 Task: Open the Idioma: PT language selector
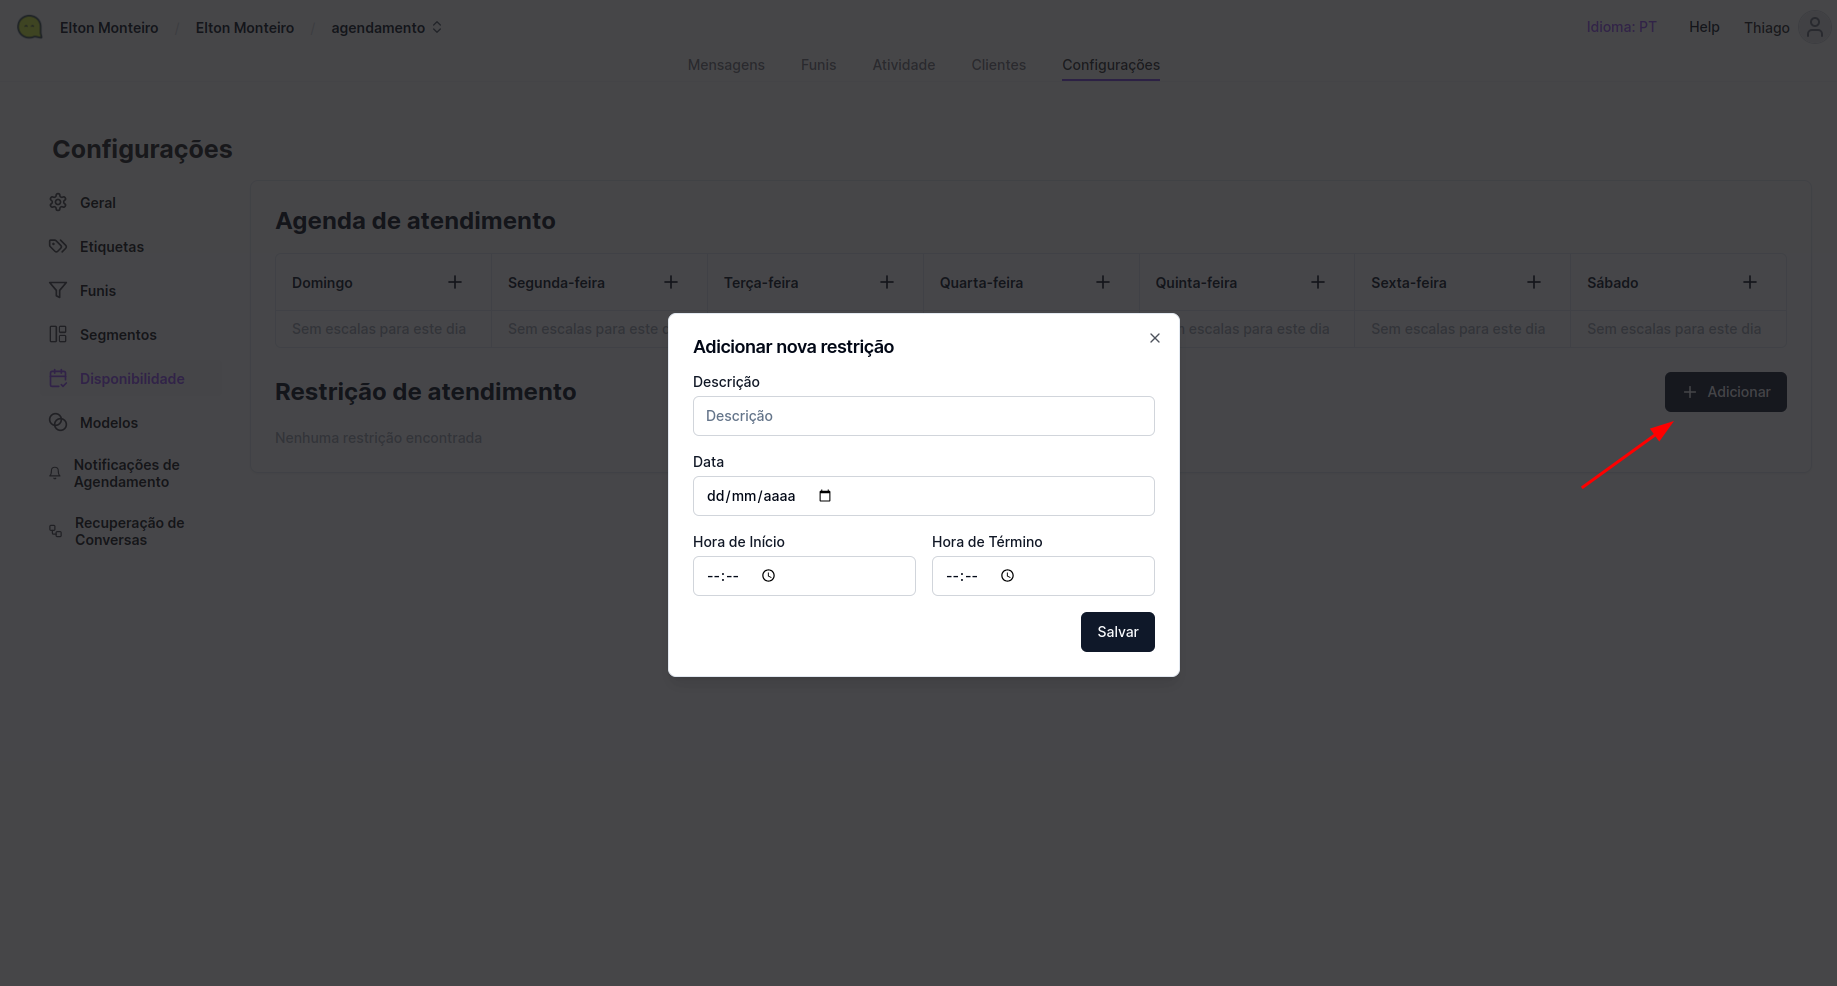coord(1621,27)
